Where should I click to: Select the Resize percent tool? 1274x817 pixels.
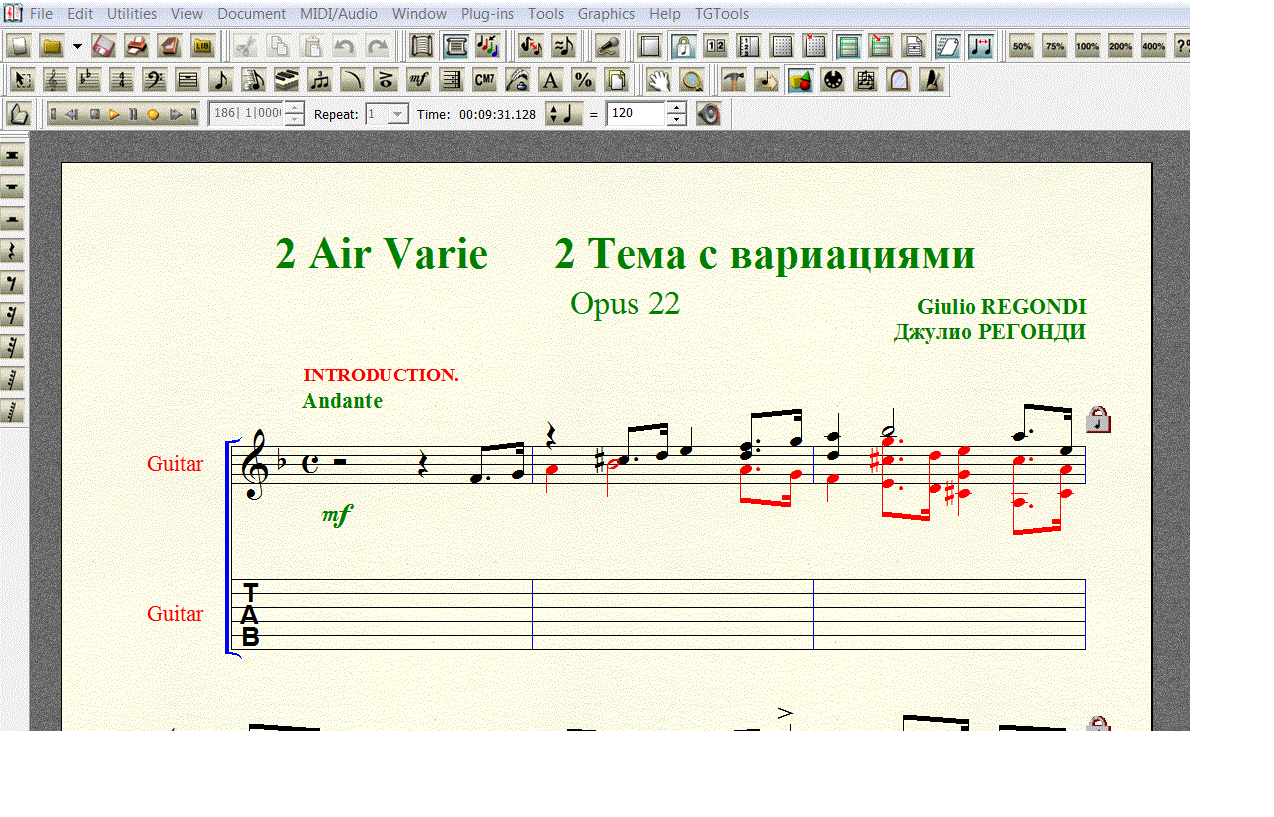point(583,79)
